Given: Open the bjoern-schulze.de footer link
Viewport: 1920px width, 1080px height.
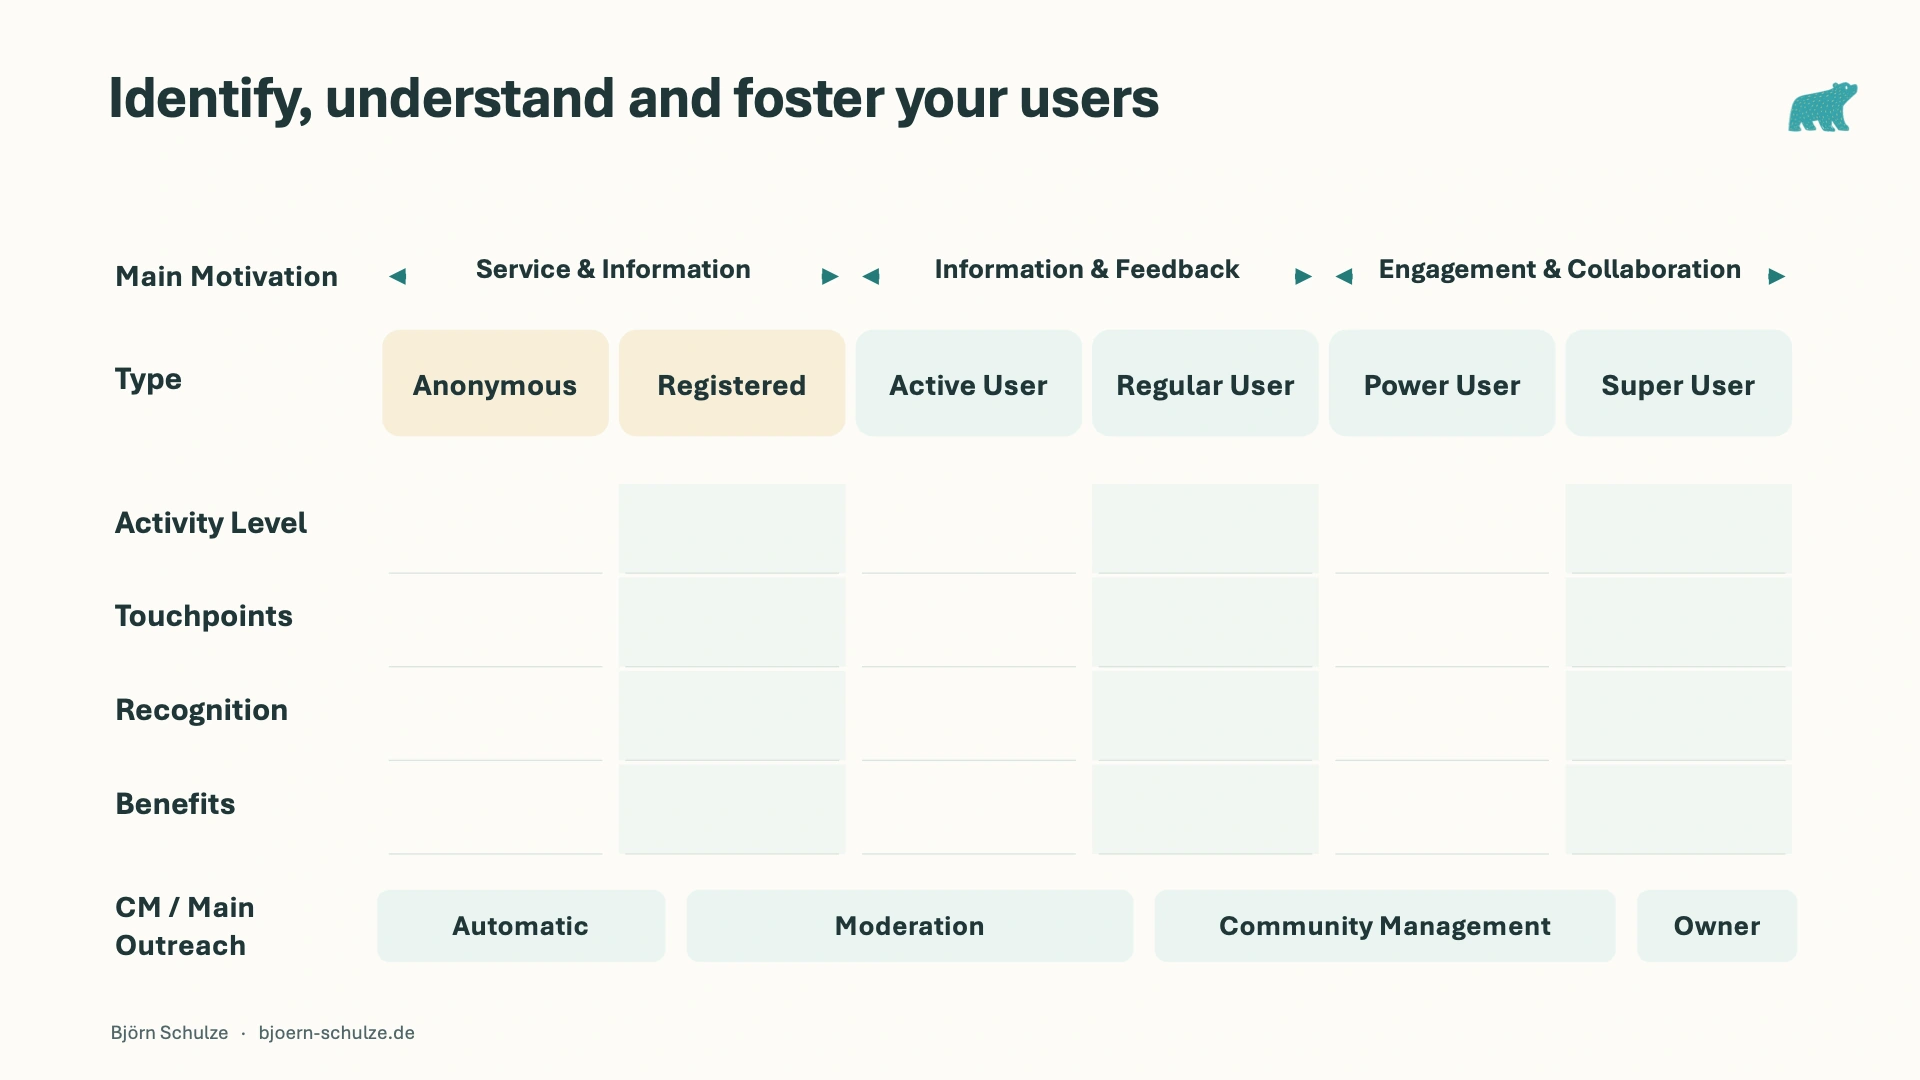Looking at the screenshot, I should coord(337,1033).
